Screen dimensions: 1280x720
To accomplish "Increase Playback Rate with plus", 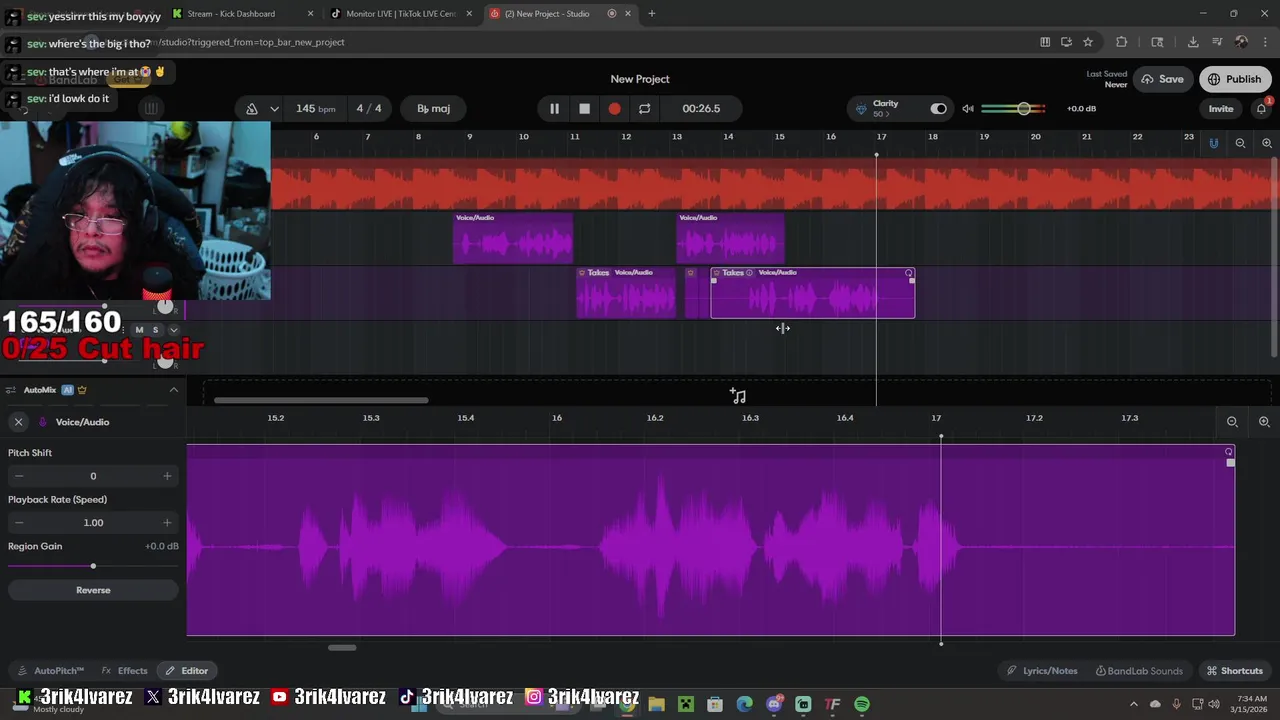I will [167, 522].
